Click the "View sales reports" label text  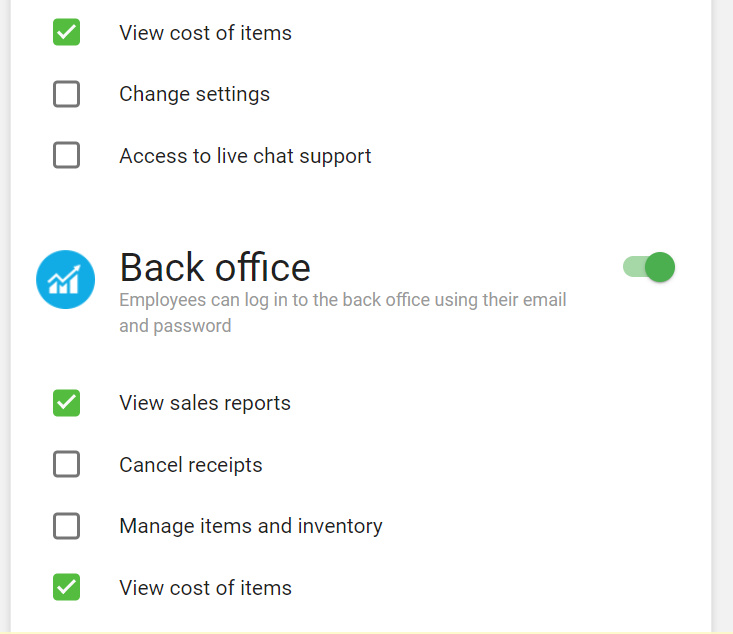click(x=205, y=403)
